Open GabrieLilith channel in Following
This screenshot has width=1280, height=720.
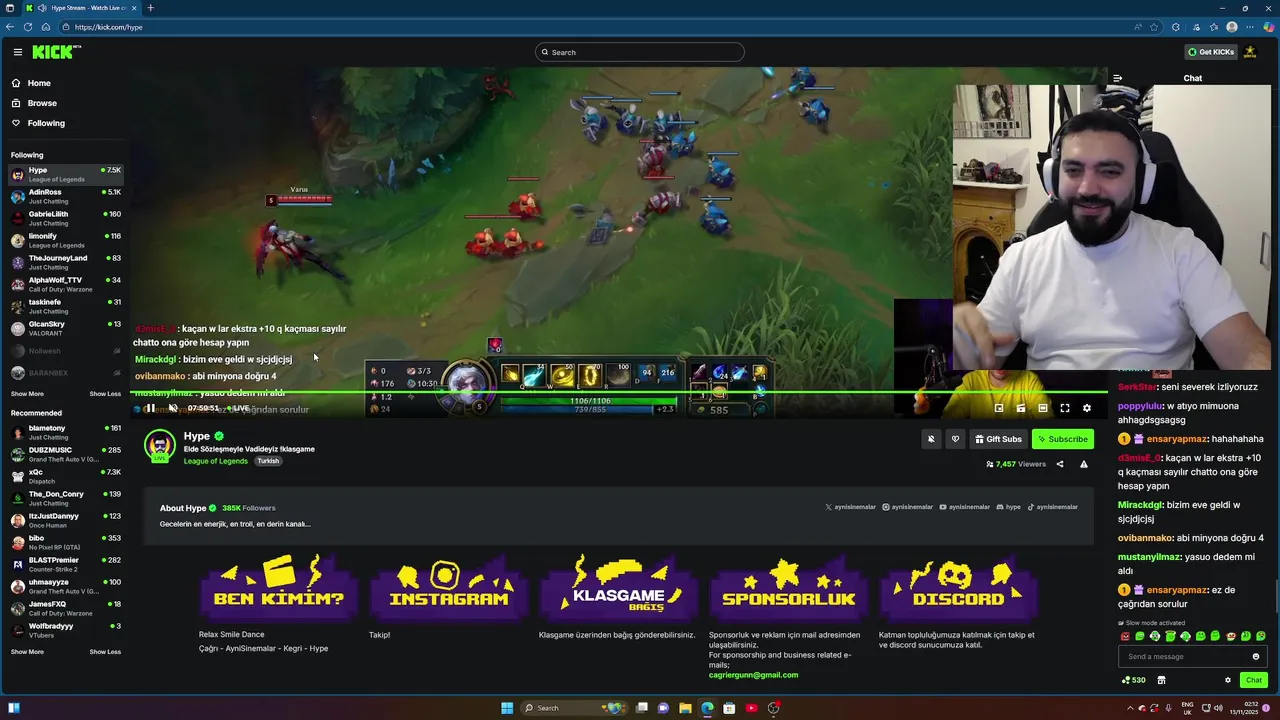coord(64,218)
